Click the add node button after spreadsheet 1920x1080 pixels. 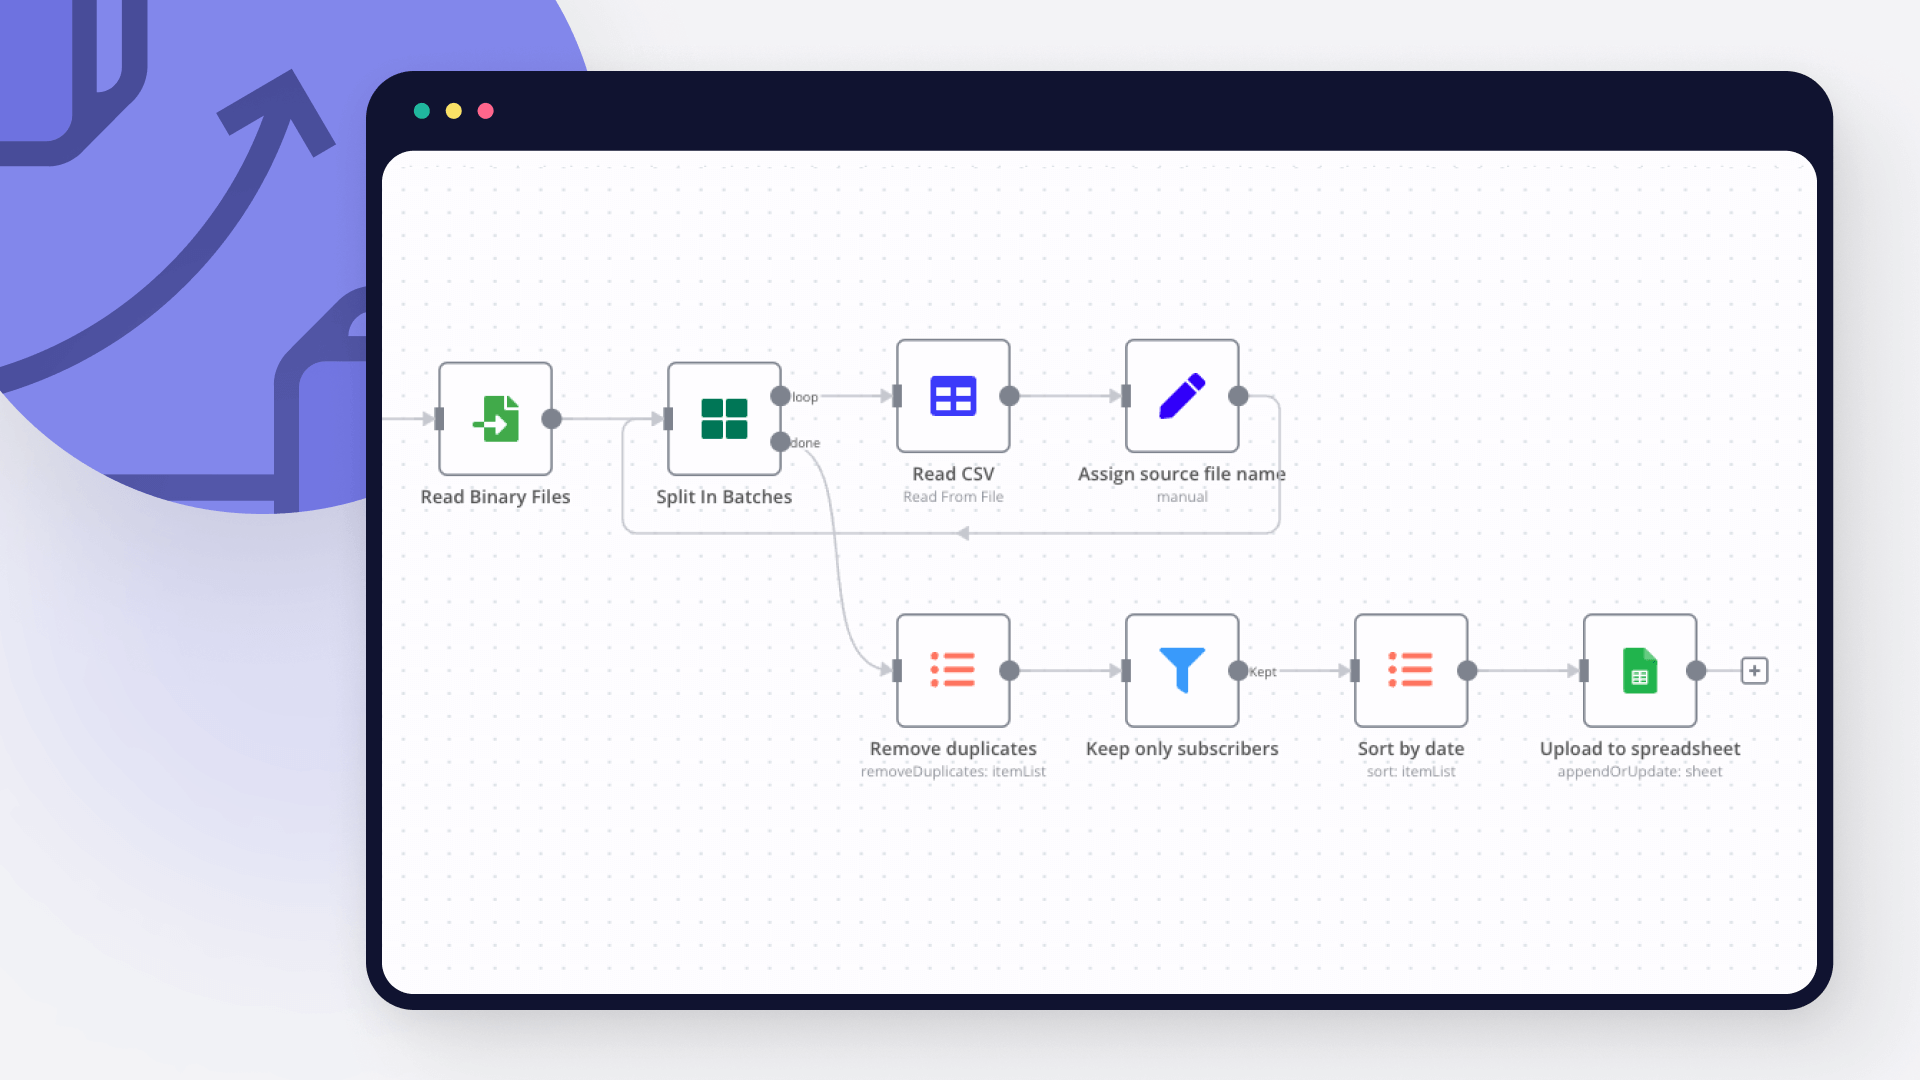click(1755, 671)
